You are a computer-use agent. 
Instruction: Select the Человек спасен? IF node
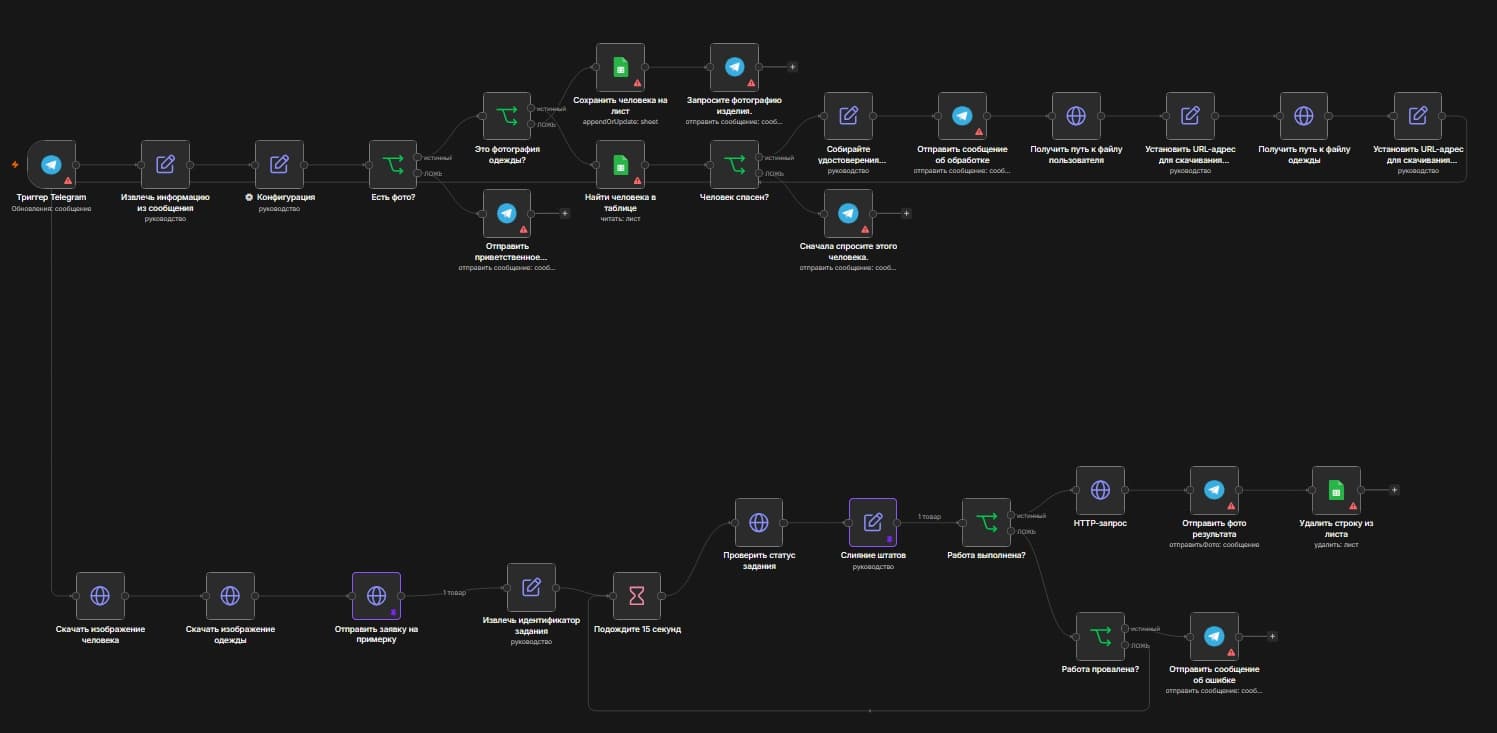735,164
